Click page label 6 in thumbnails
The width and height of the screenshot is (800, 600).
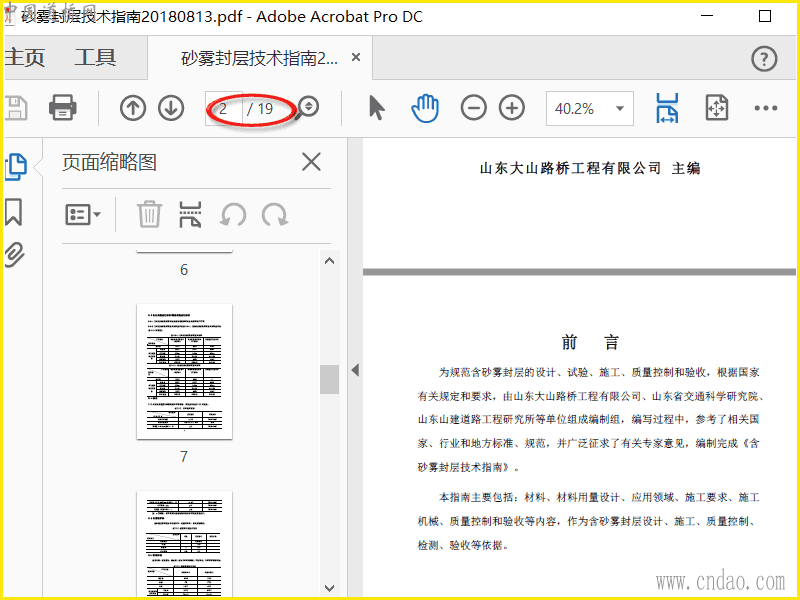coord(184,269)
